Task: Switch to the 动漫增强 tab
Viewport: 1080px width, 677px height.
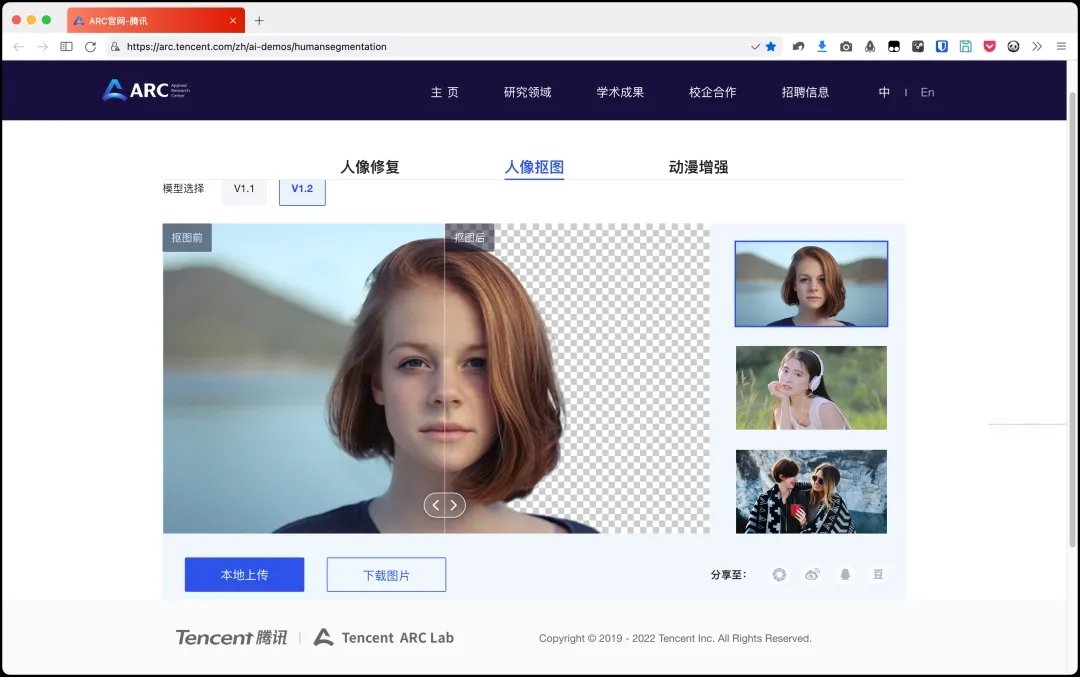Action: pyautogui.click(x=698, y=167)
